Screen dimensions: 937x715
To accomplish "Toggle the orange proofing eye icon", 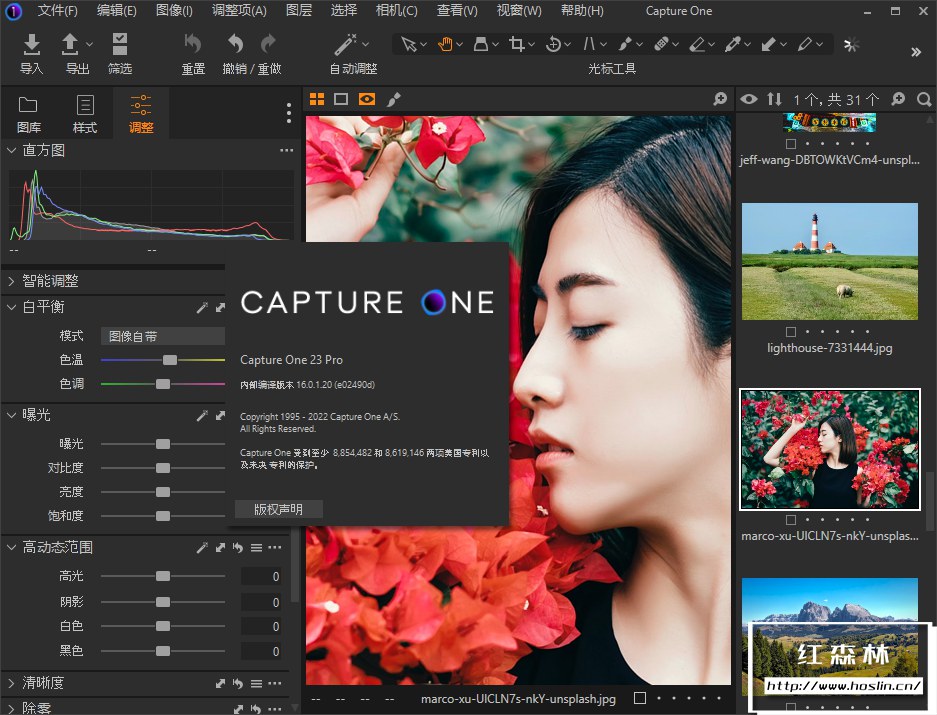I will pos(367,99).
